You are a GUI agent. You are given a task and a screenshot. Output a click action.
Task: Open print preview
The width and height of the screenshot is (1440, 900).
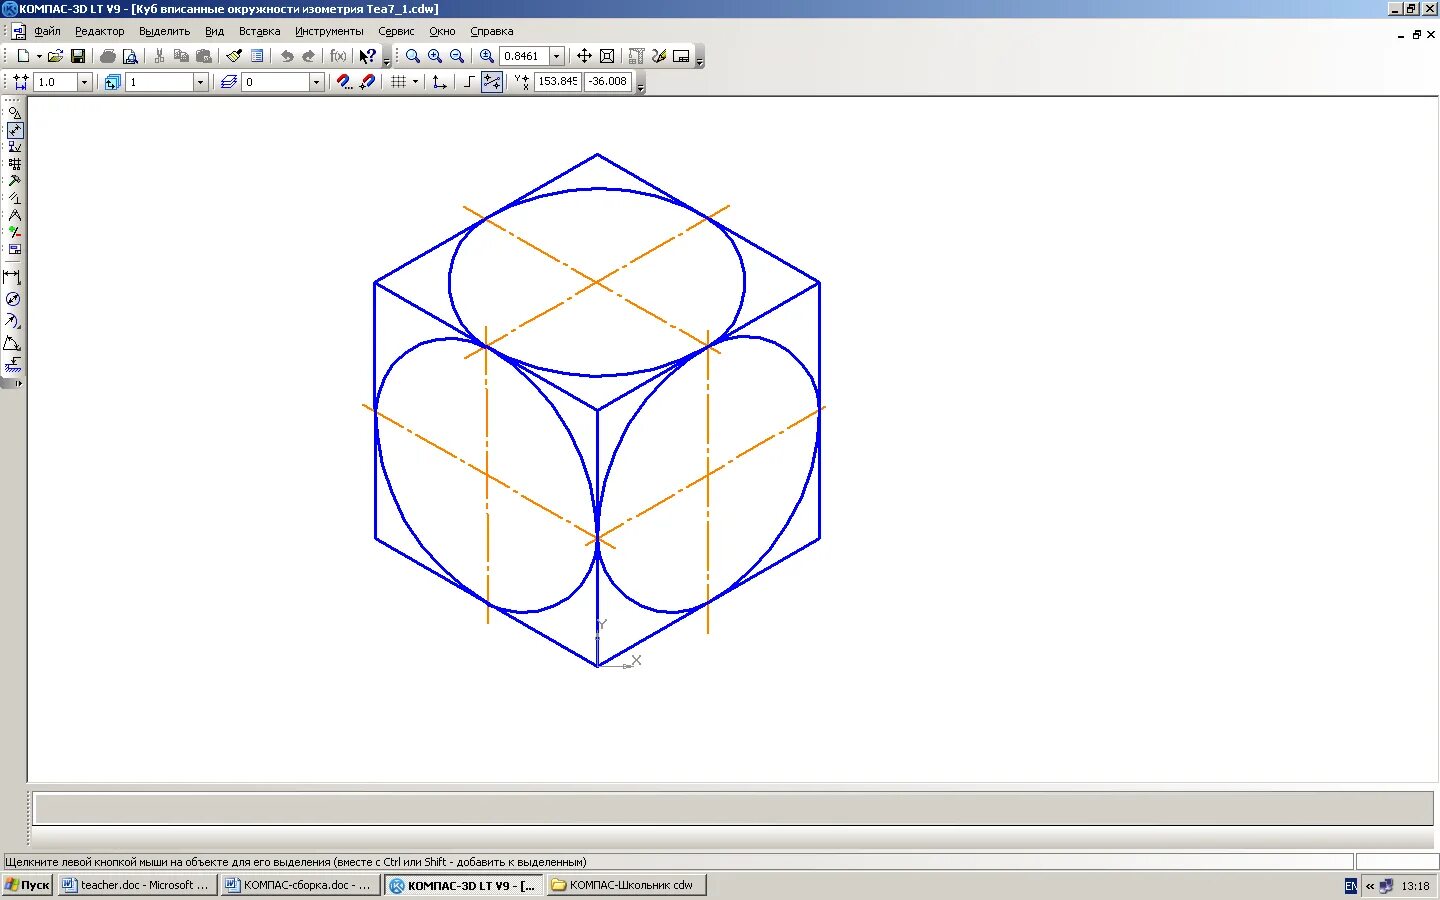pos(130,56)
